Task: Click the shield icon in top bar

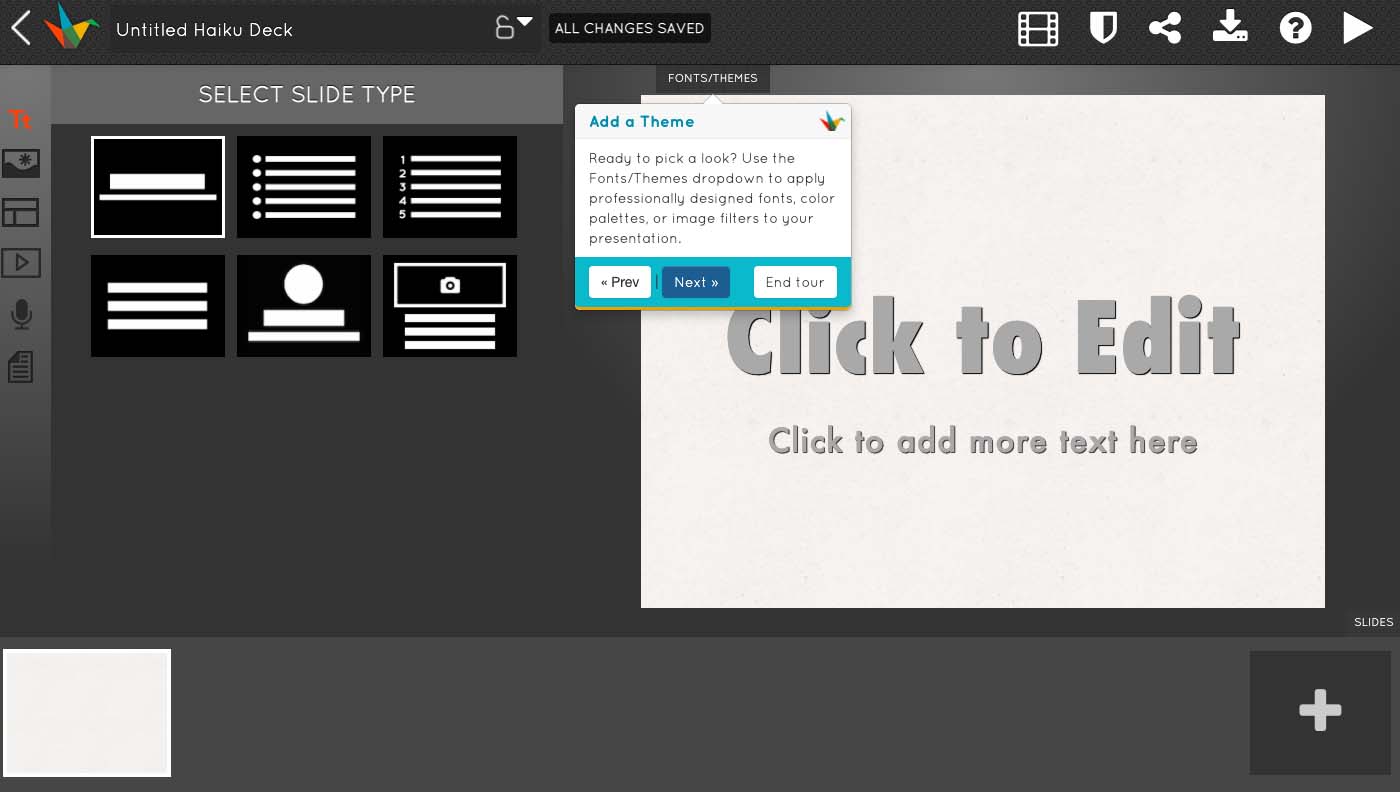Action: [x=1103, y=28]
